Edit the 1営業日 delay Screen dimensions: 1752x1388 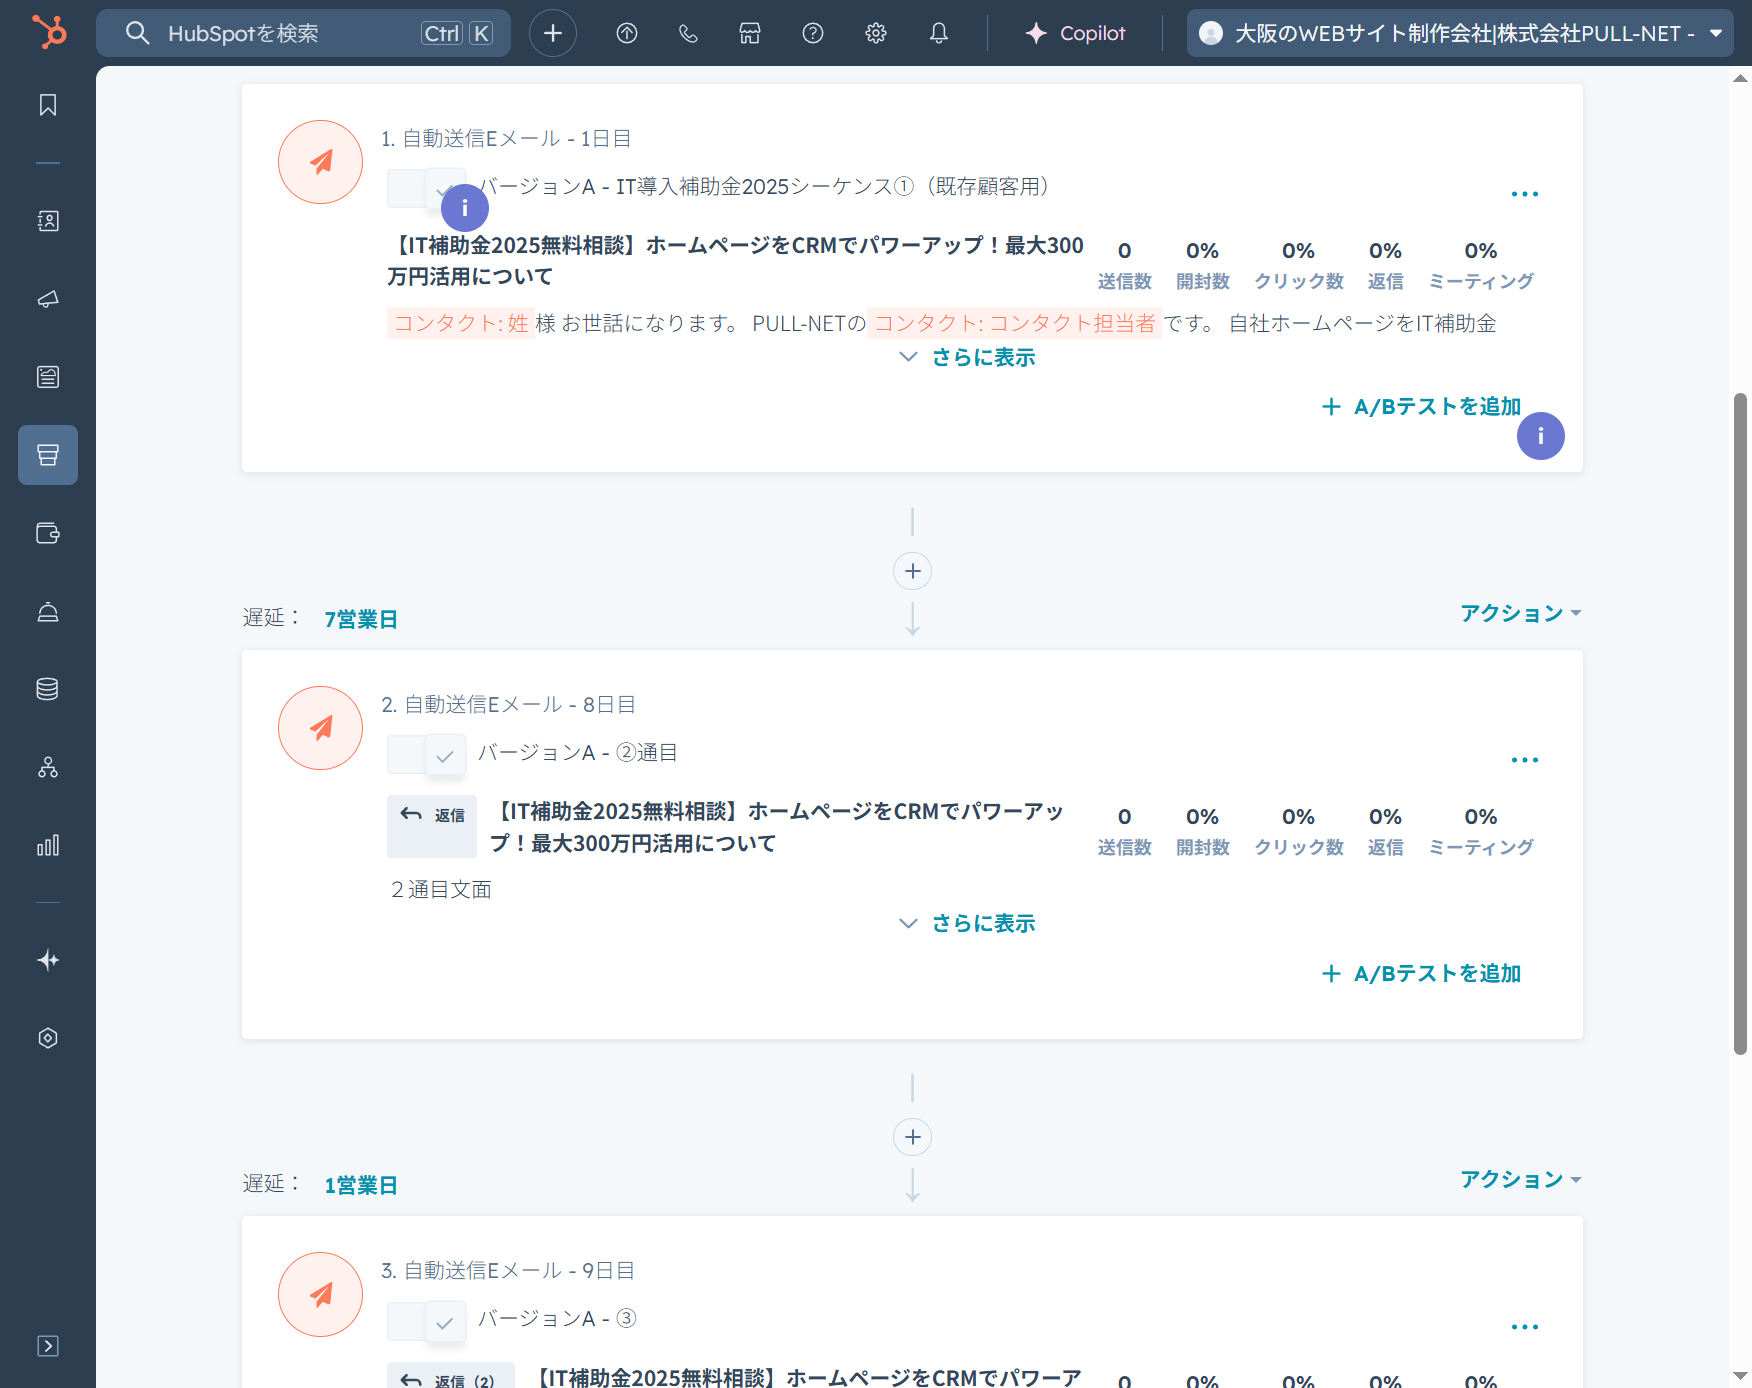pos(361,1185)
